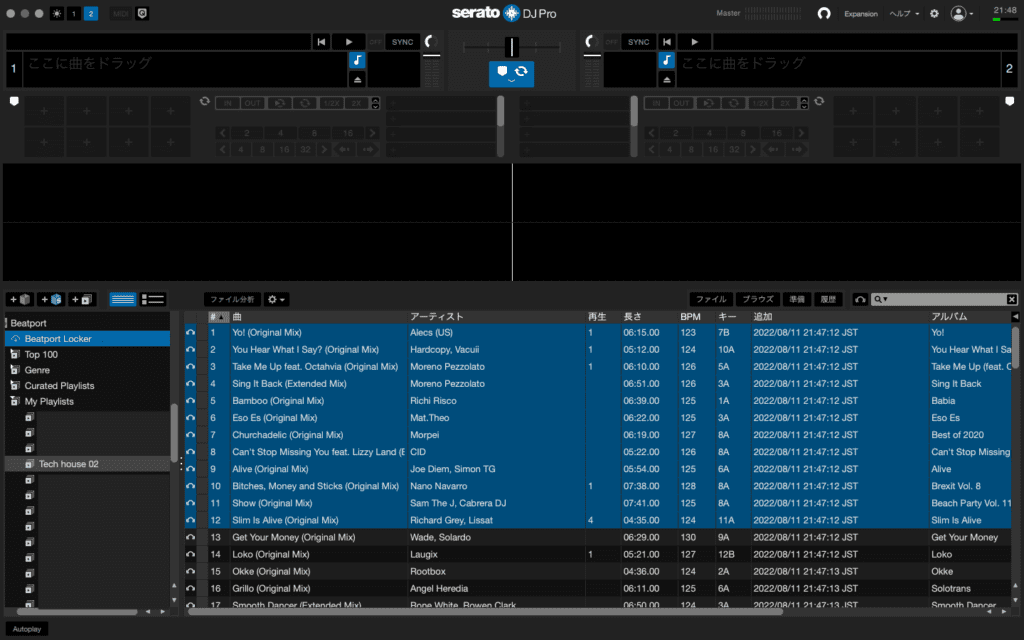This screenshot has height=640, width=1024.
Task: Open the MIDI assignment mode
Action: (120, 13)
